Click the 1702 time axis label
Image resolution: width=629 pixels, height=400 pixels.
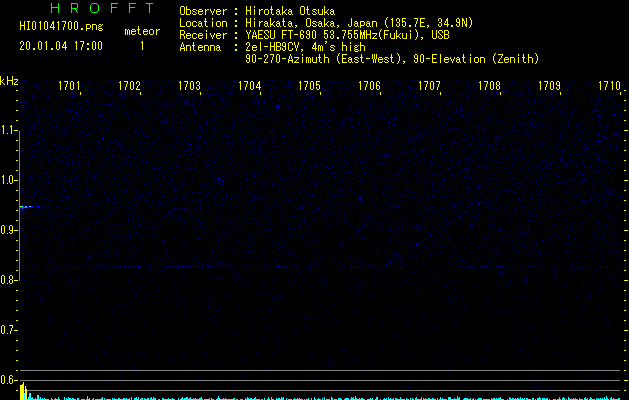[x=129, y=86]
